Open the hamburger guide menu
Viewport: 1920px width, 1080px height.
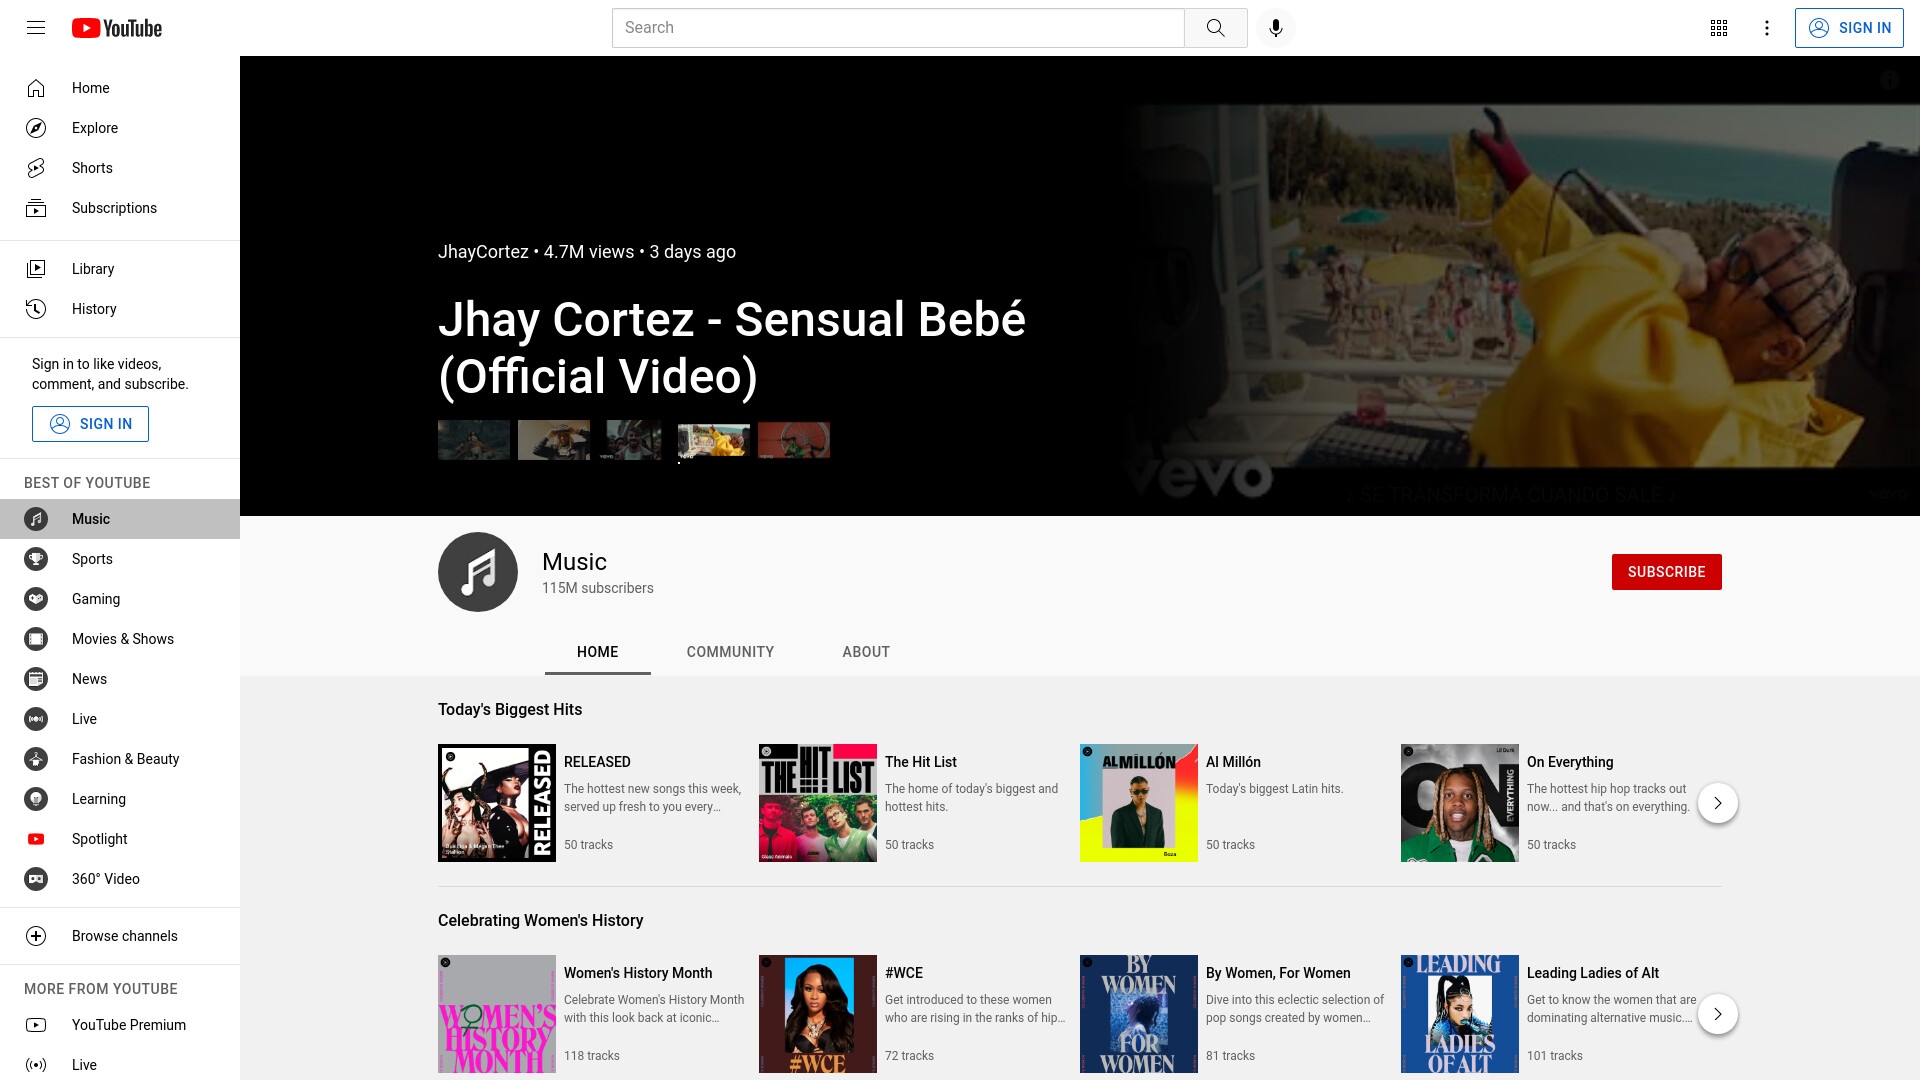point(36,28)
